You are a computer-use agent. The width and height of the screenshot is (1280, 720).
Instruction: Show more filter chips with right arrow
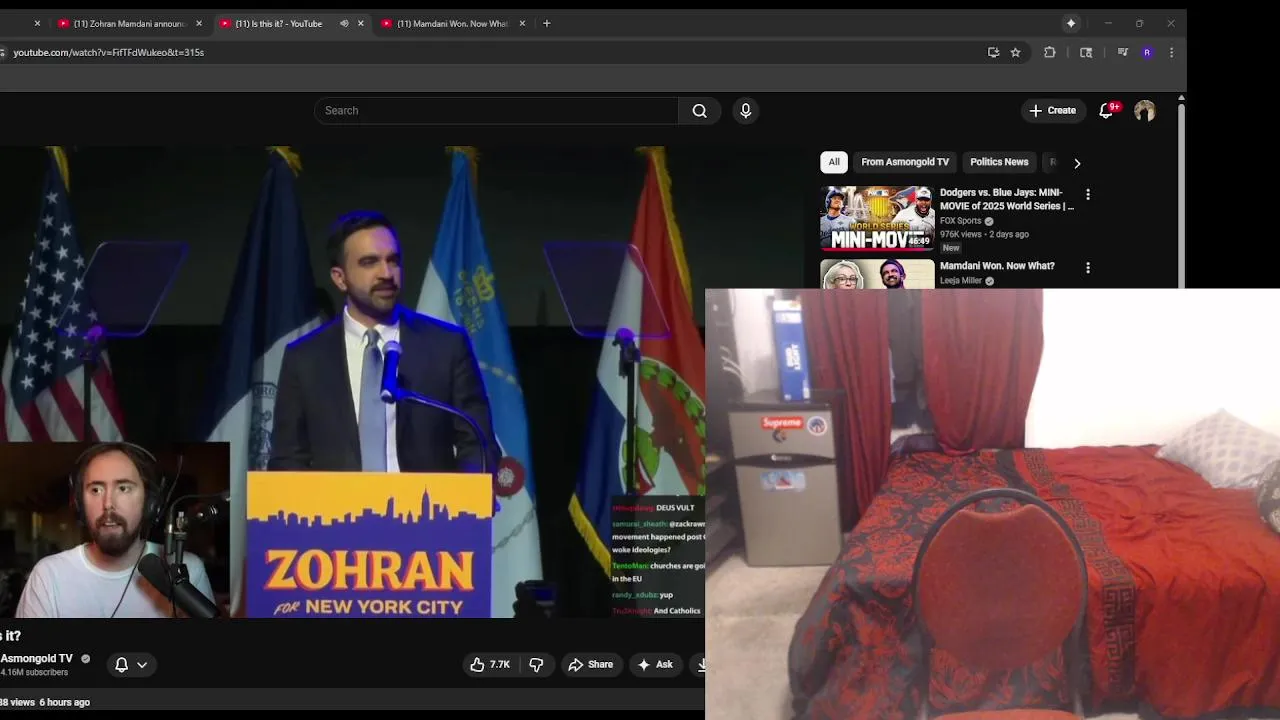tap(1077, 163)
